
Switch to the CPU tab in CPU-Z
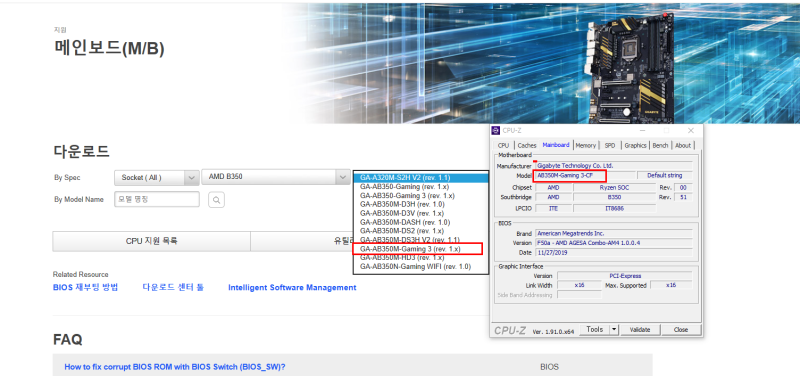503,145
